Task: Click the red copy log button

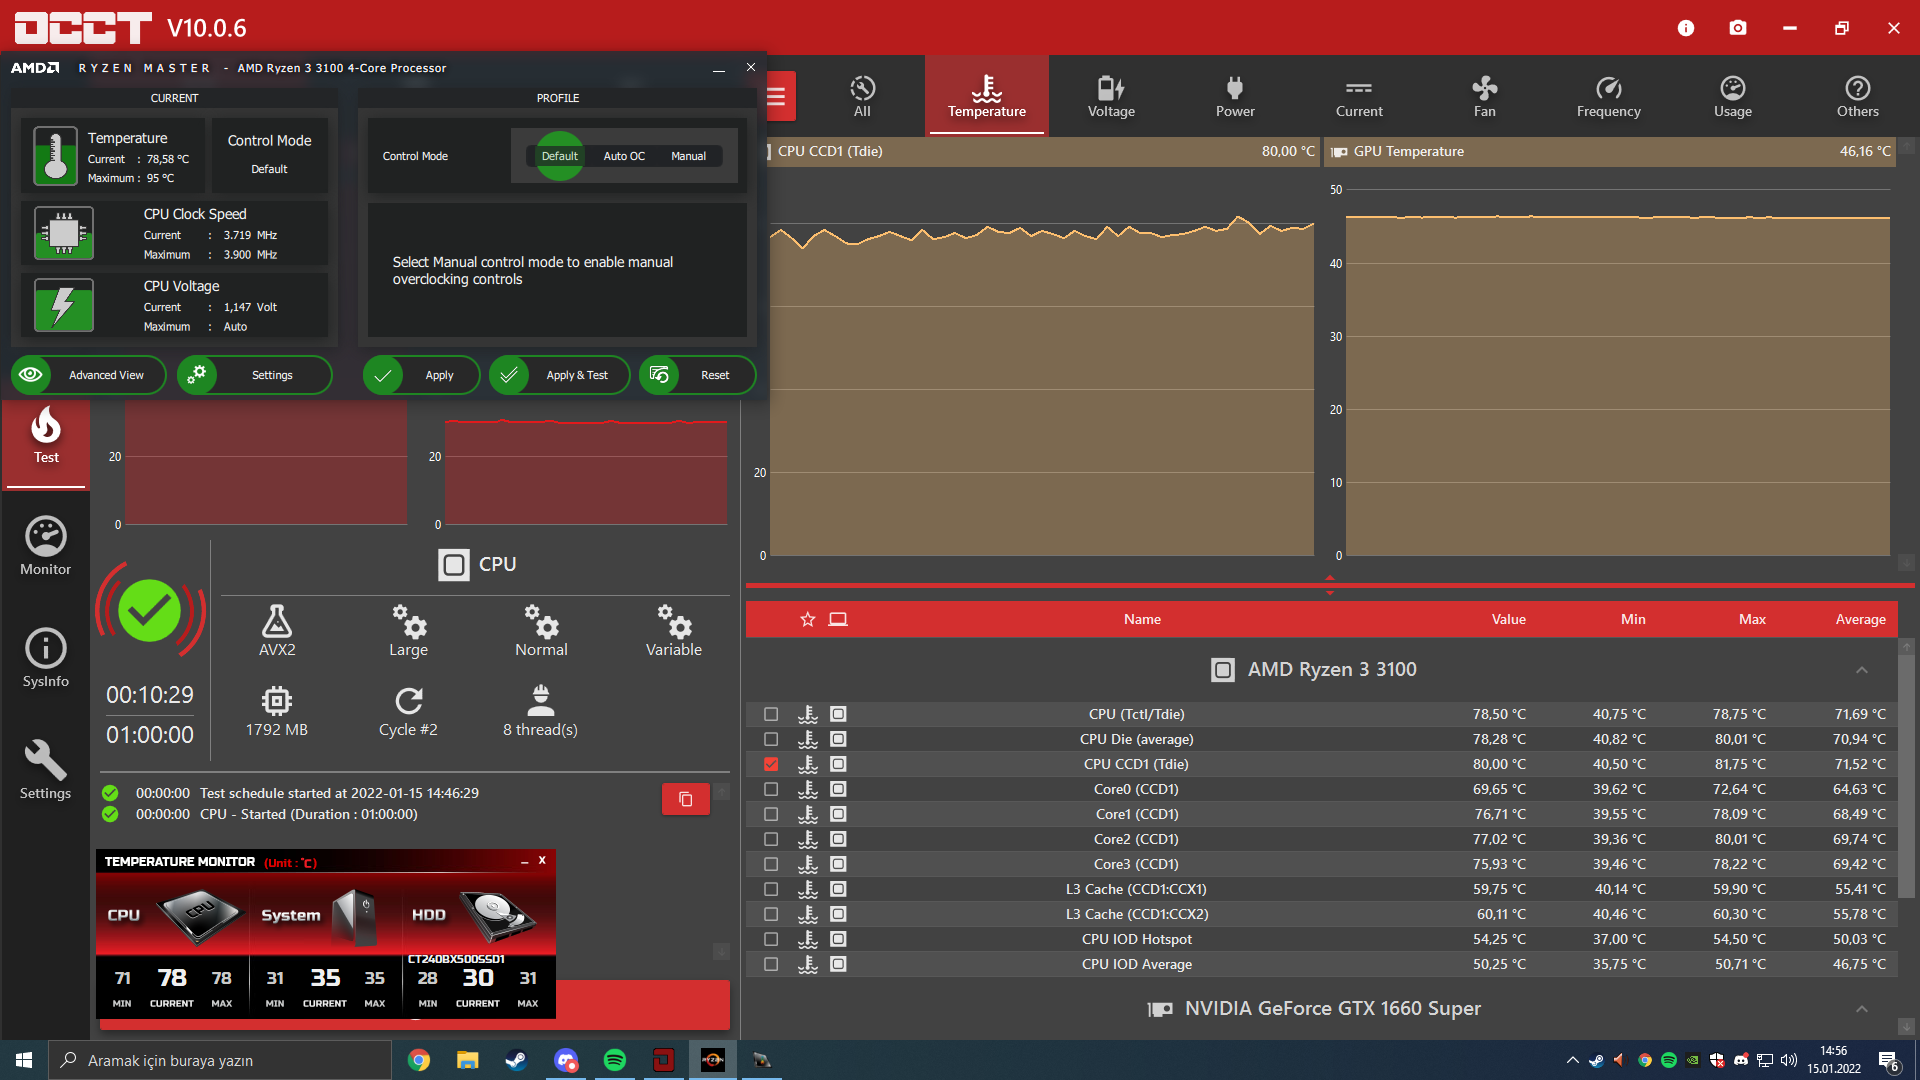Action: tap(685, 799)
